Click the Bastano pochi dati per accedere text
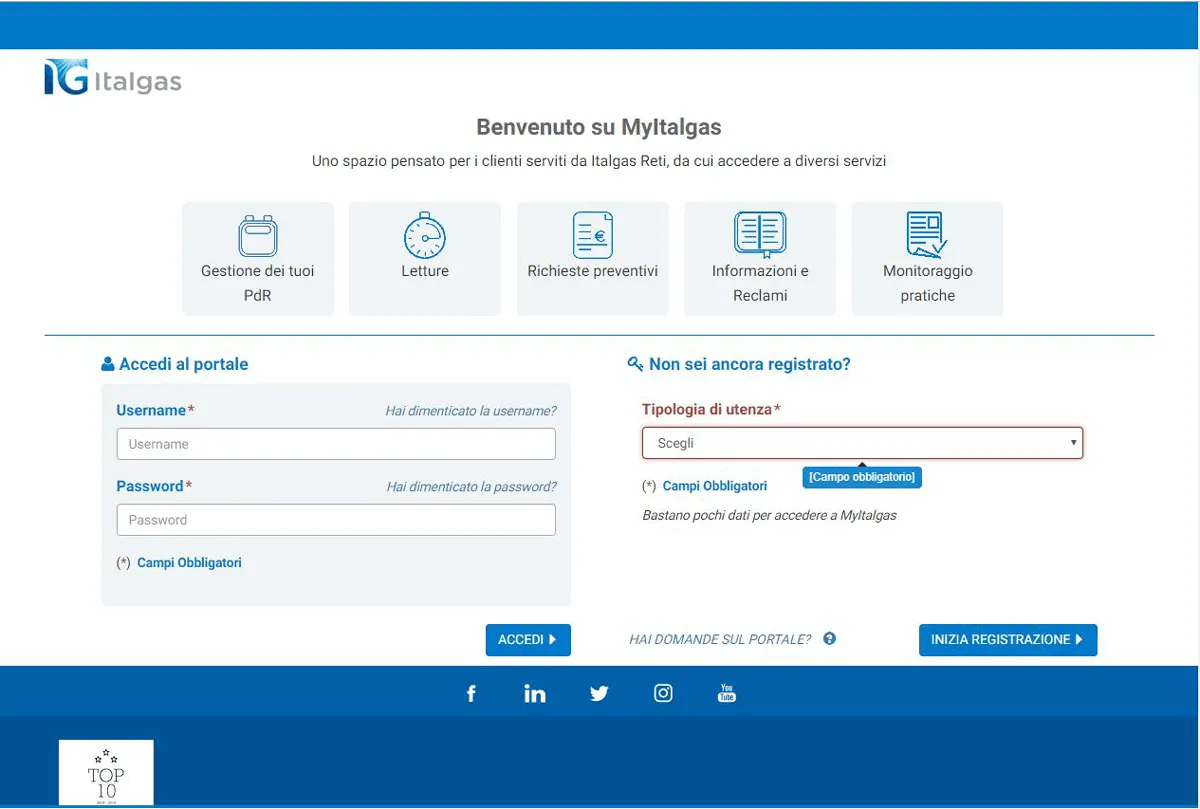 tap(769, 516)
